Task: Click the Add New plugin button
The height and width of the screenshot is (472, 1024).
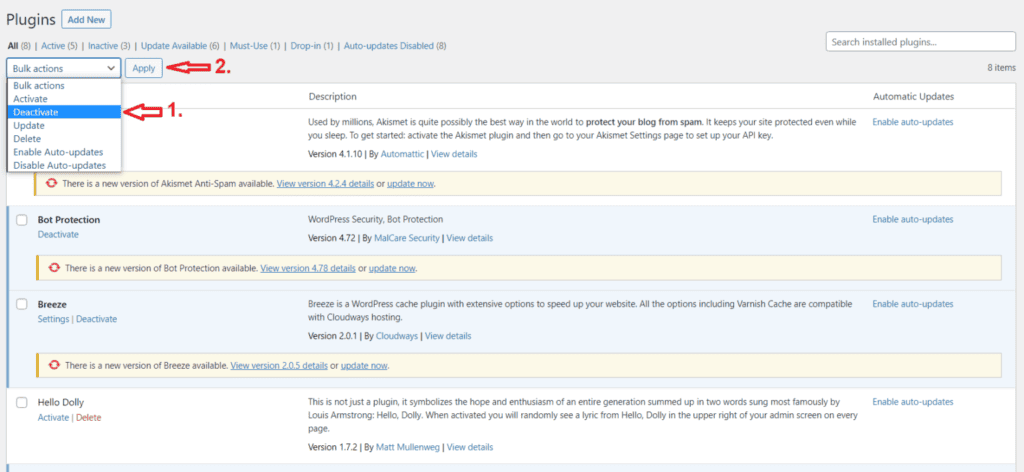Action: pyautogui.click(x=86, y=19)
